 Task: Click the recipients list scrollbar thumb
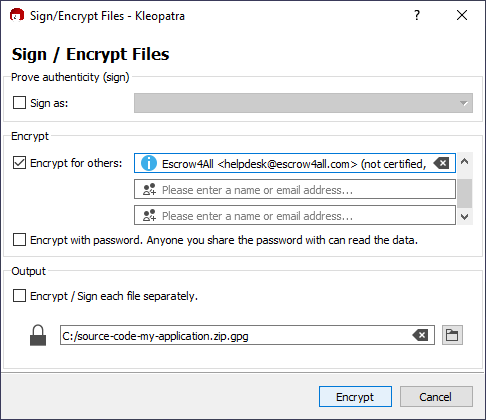(465, 193)
